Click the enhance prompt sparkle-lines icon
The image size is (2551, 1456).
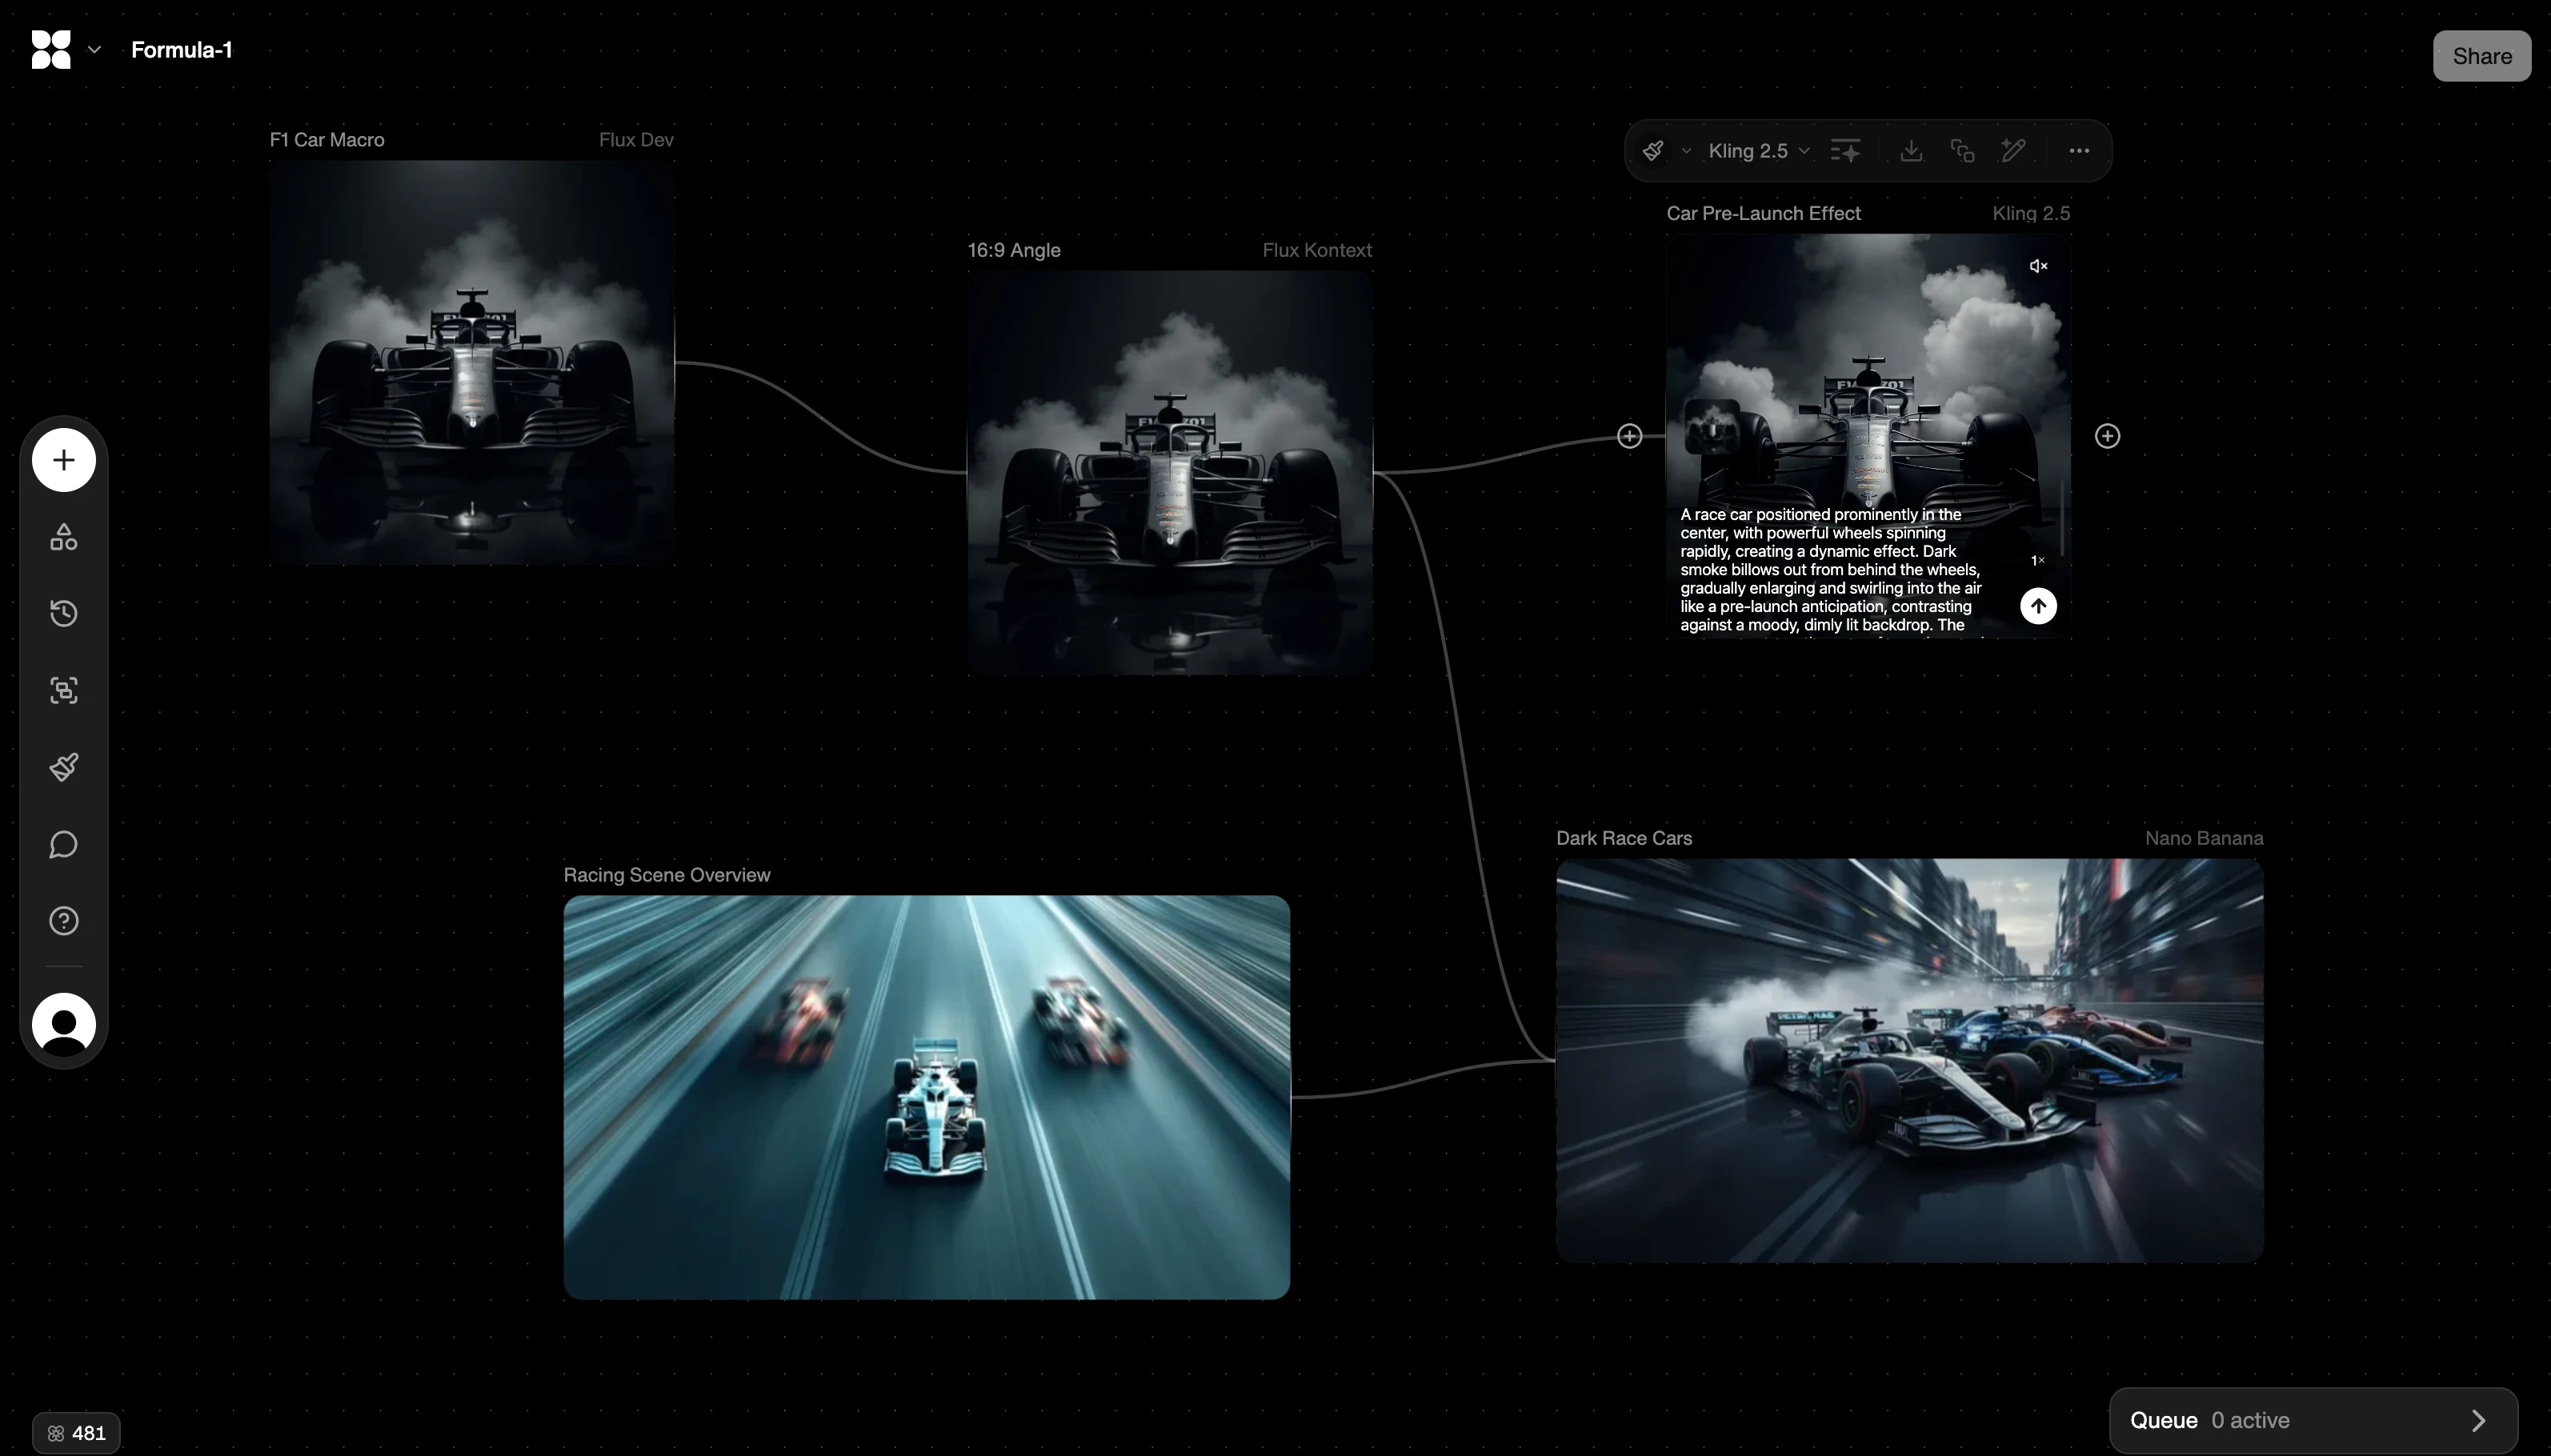point(1845,151)
